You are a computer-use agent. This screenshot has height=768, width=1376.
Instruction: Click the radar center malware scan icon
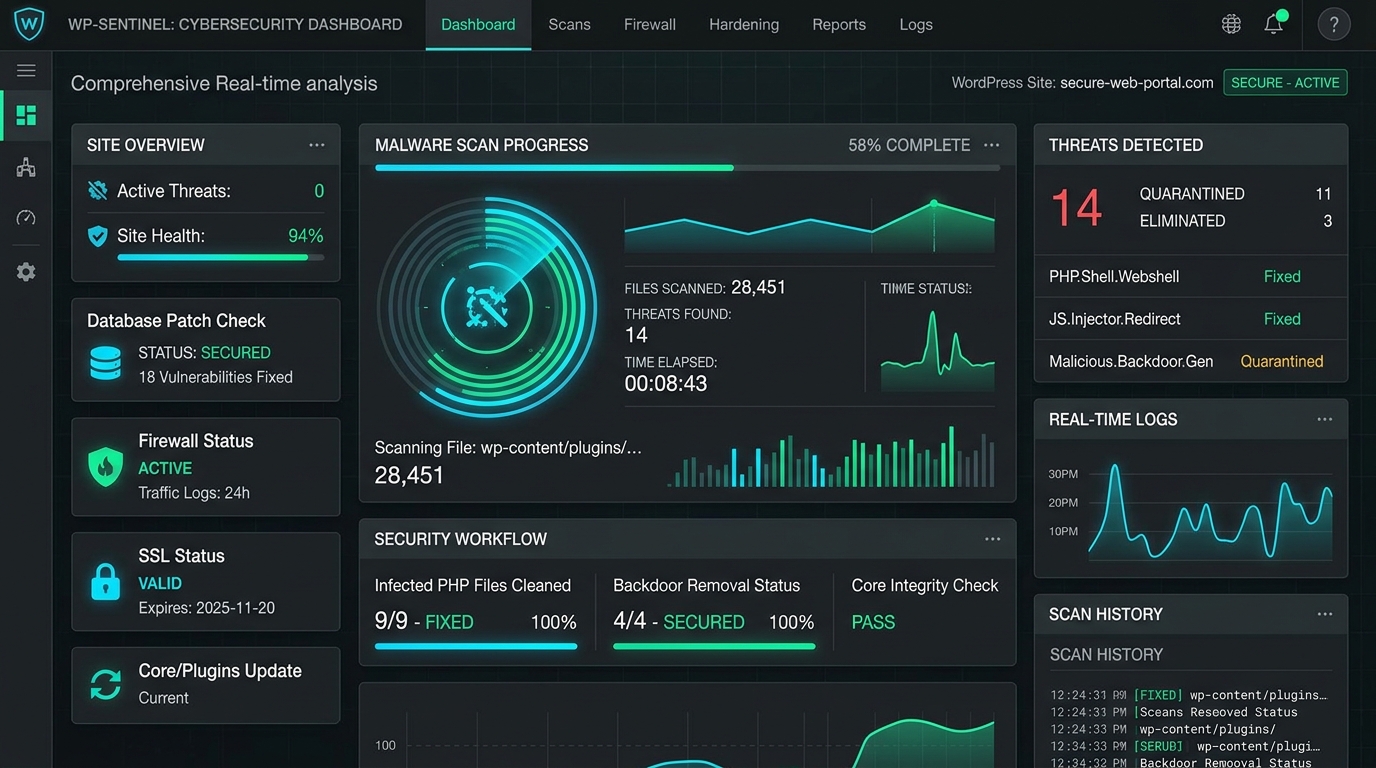pos(486,306)
